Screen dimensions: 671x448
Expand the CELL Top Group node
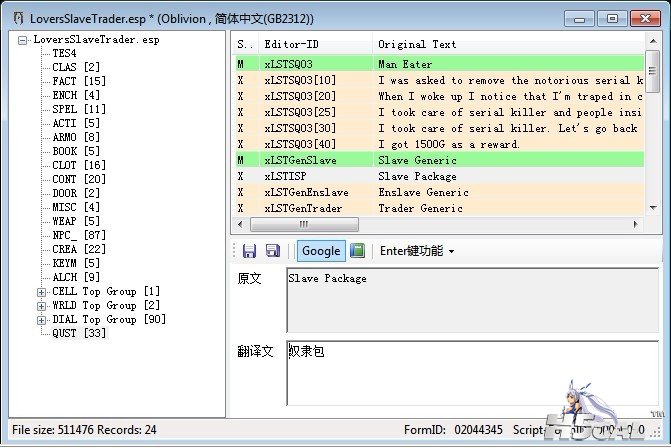41,291
